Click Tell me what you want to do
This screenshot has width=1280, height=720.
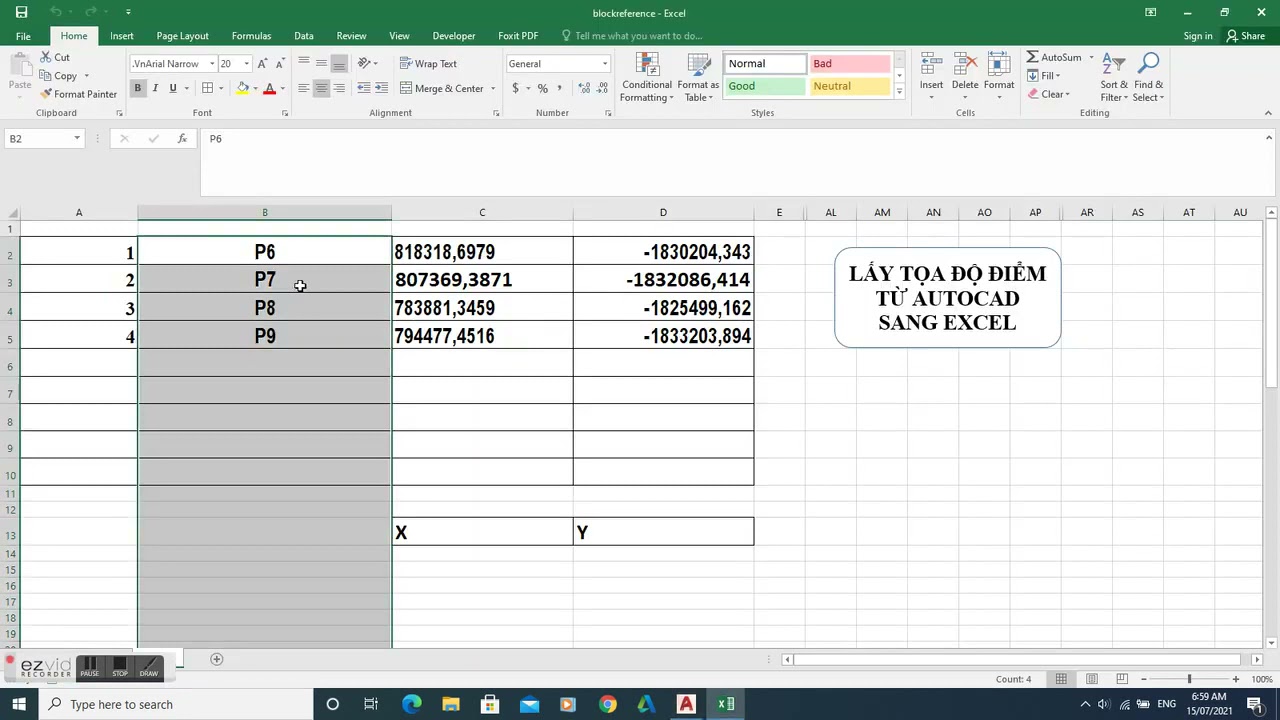[x=638, y=36]
